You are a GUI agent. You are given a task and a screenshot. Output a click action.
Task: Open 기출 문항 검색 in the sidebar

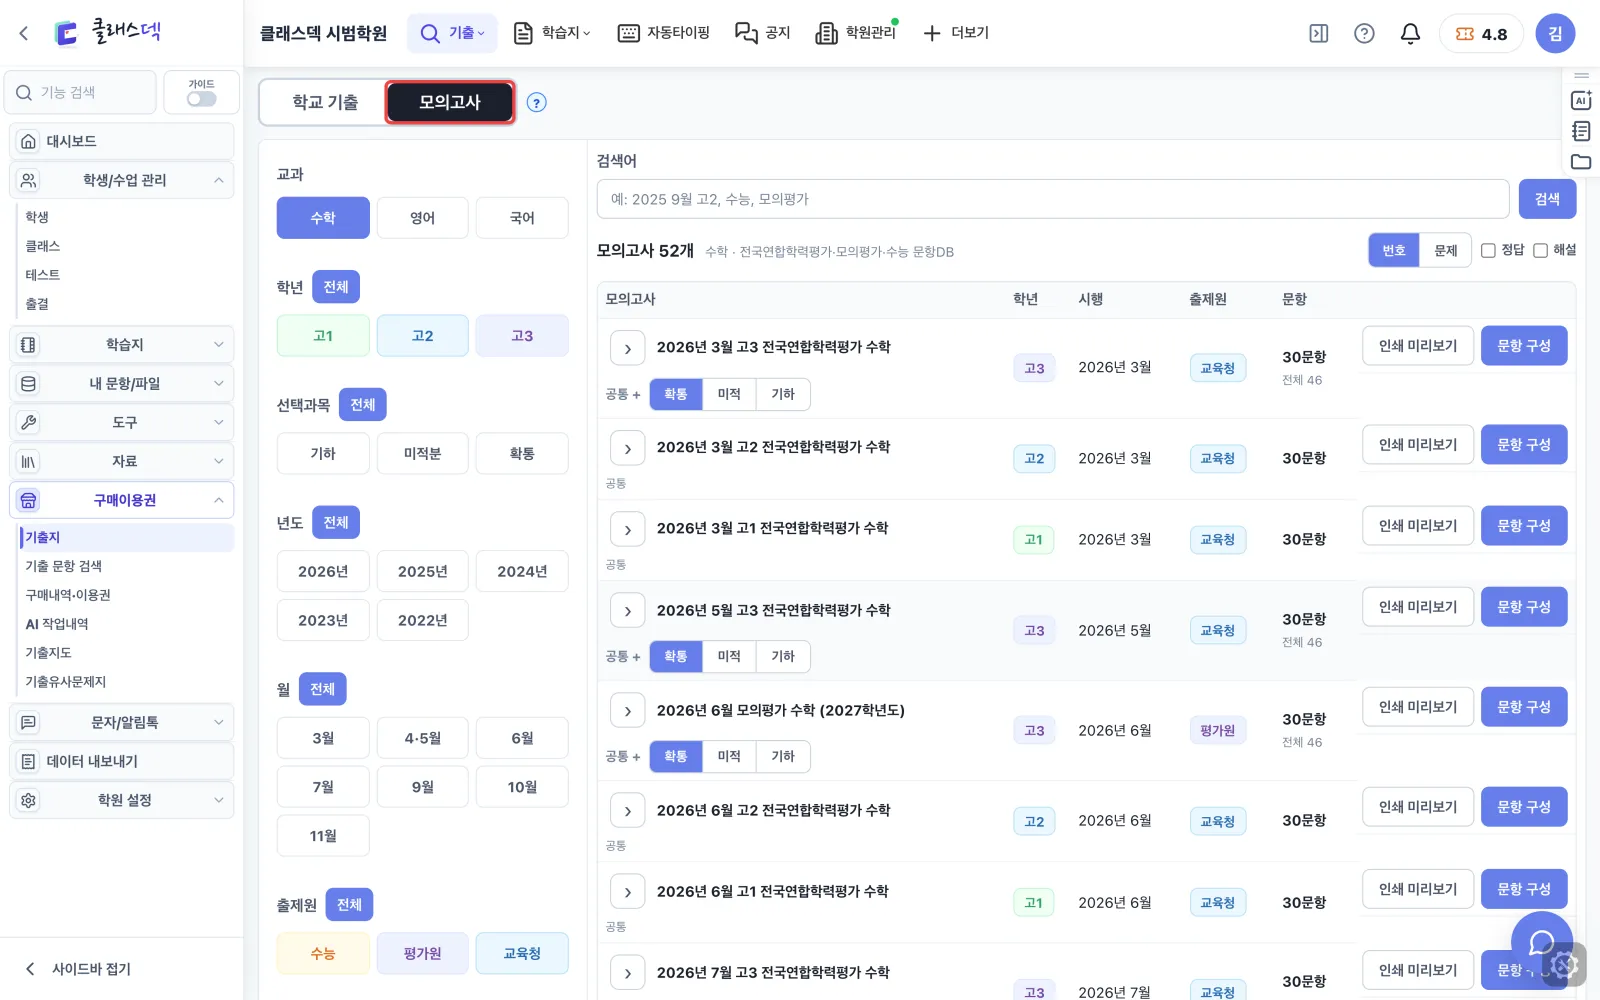(64, 566)
